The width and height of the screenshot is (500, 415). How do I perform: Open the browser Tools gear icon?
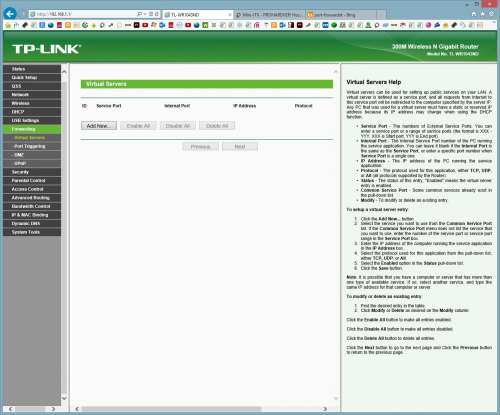click(491, 14)
